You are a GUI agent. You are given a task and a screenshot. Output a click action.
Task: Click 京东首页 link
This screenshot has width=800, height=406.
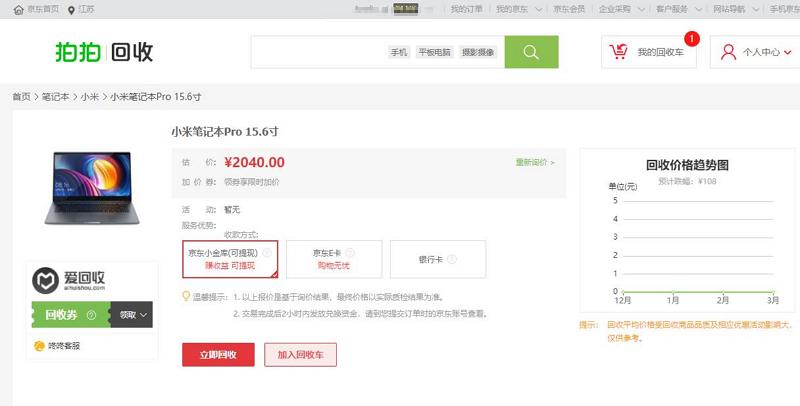(43, 10)
